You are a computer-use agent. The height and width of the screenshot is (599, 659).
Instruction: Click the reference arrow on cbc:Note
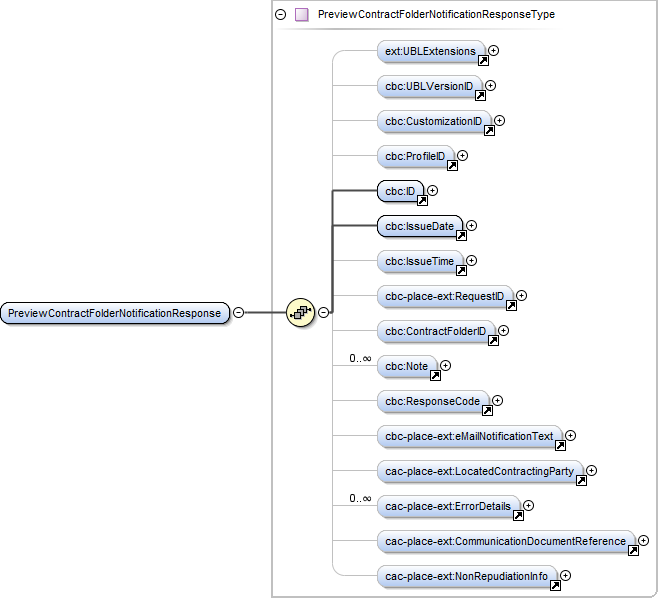point(434,376)
